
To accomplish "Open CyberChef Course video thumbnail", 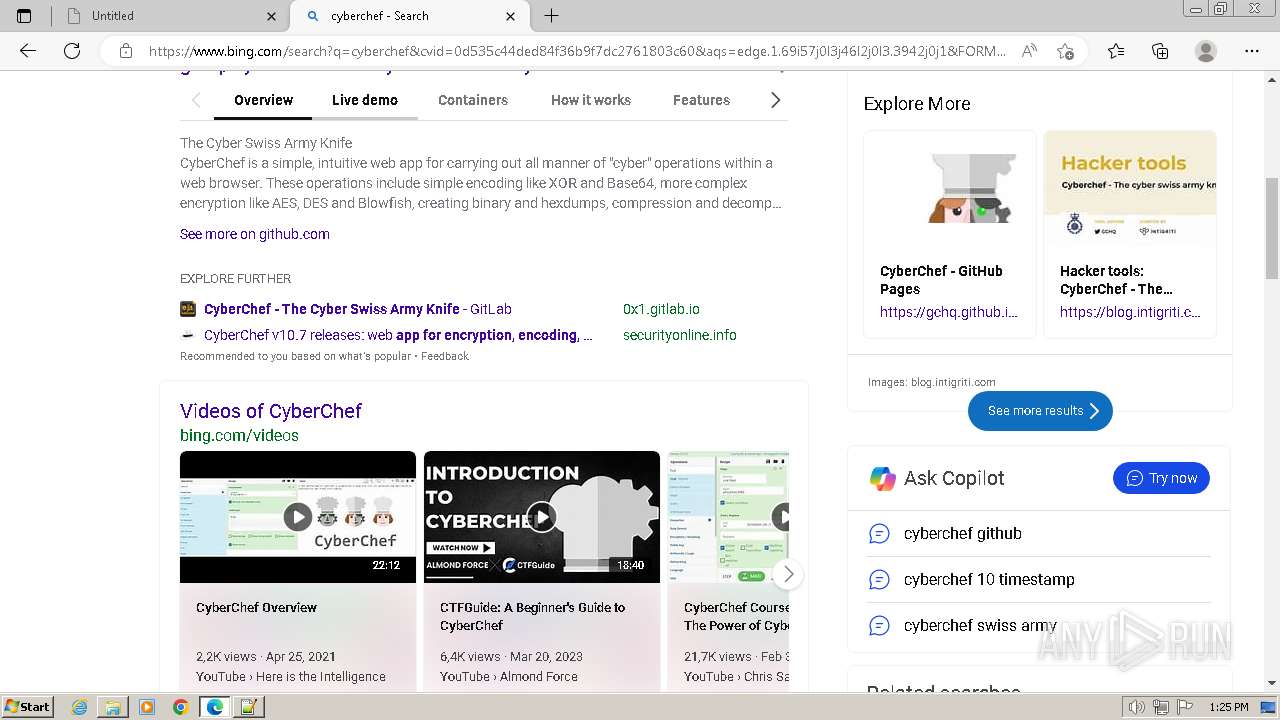I will (728, 517).
